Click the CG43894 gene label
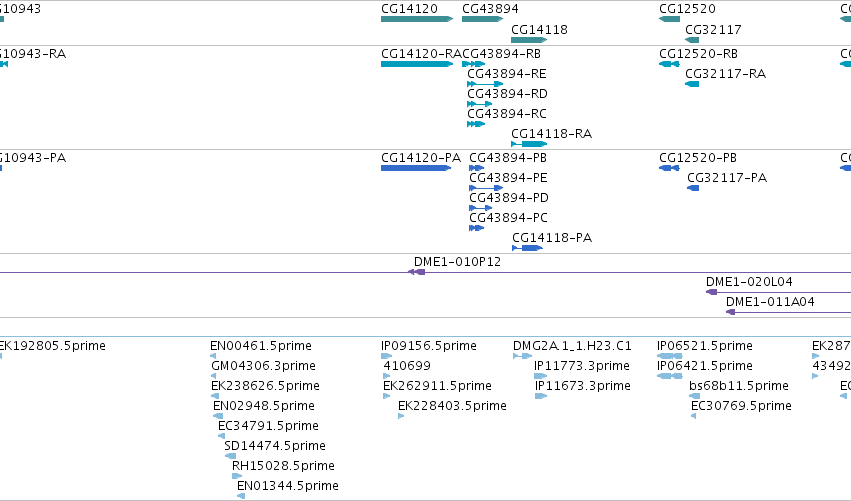Viewport: 851px width, 501px height. pos(490,9)
